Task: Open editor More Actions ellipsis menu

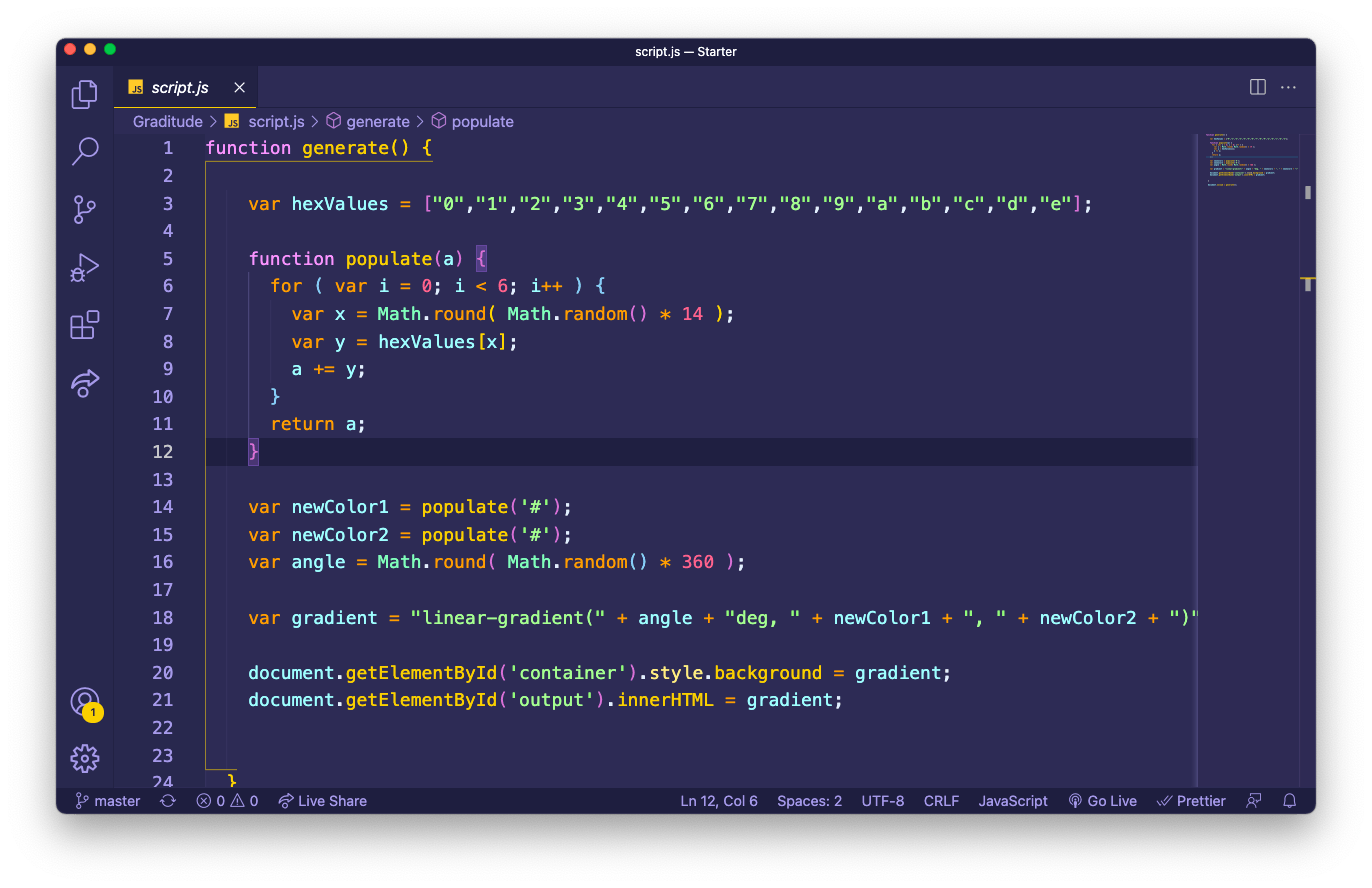Action: [1289, 88]
